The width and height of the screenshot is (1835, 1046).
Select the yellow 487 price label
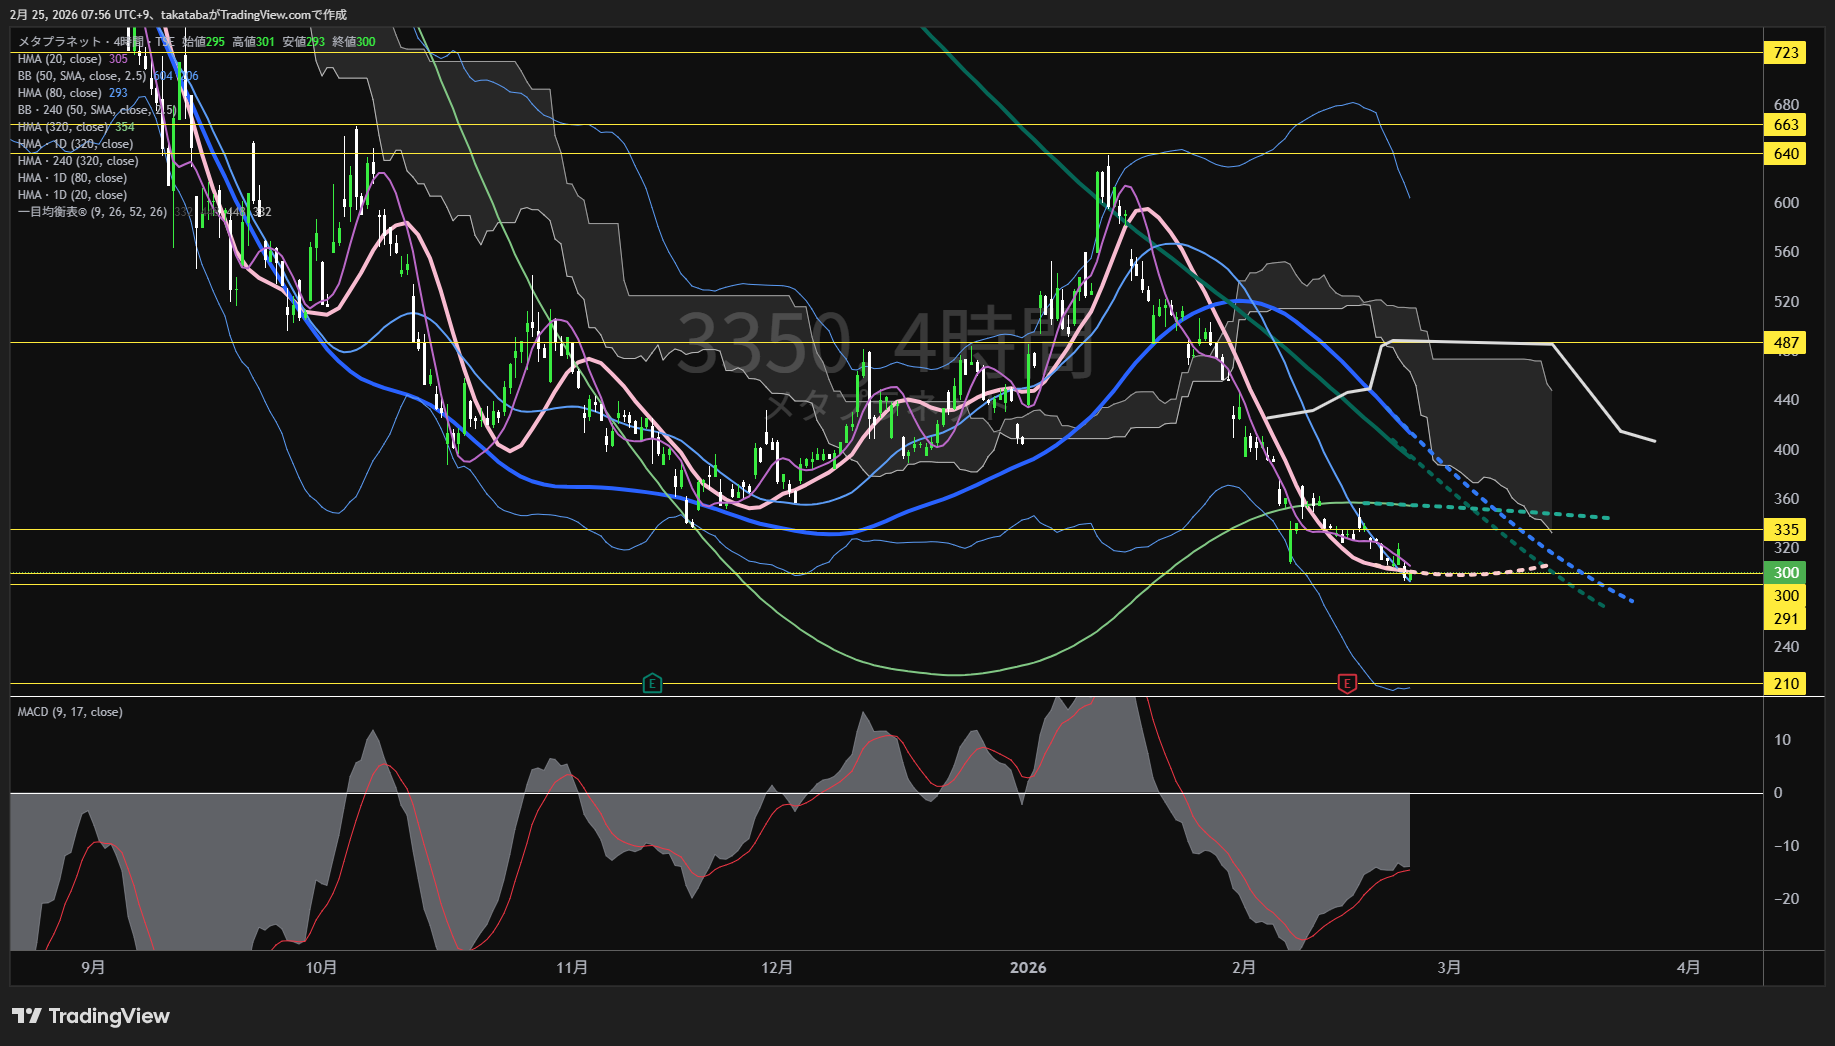point(1785,343)
